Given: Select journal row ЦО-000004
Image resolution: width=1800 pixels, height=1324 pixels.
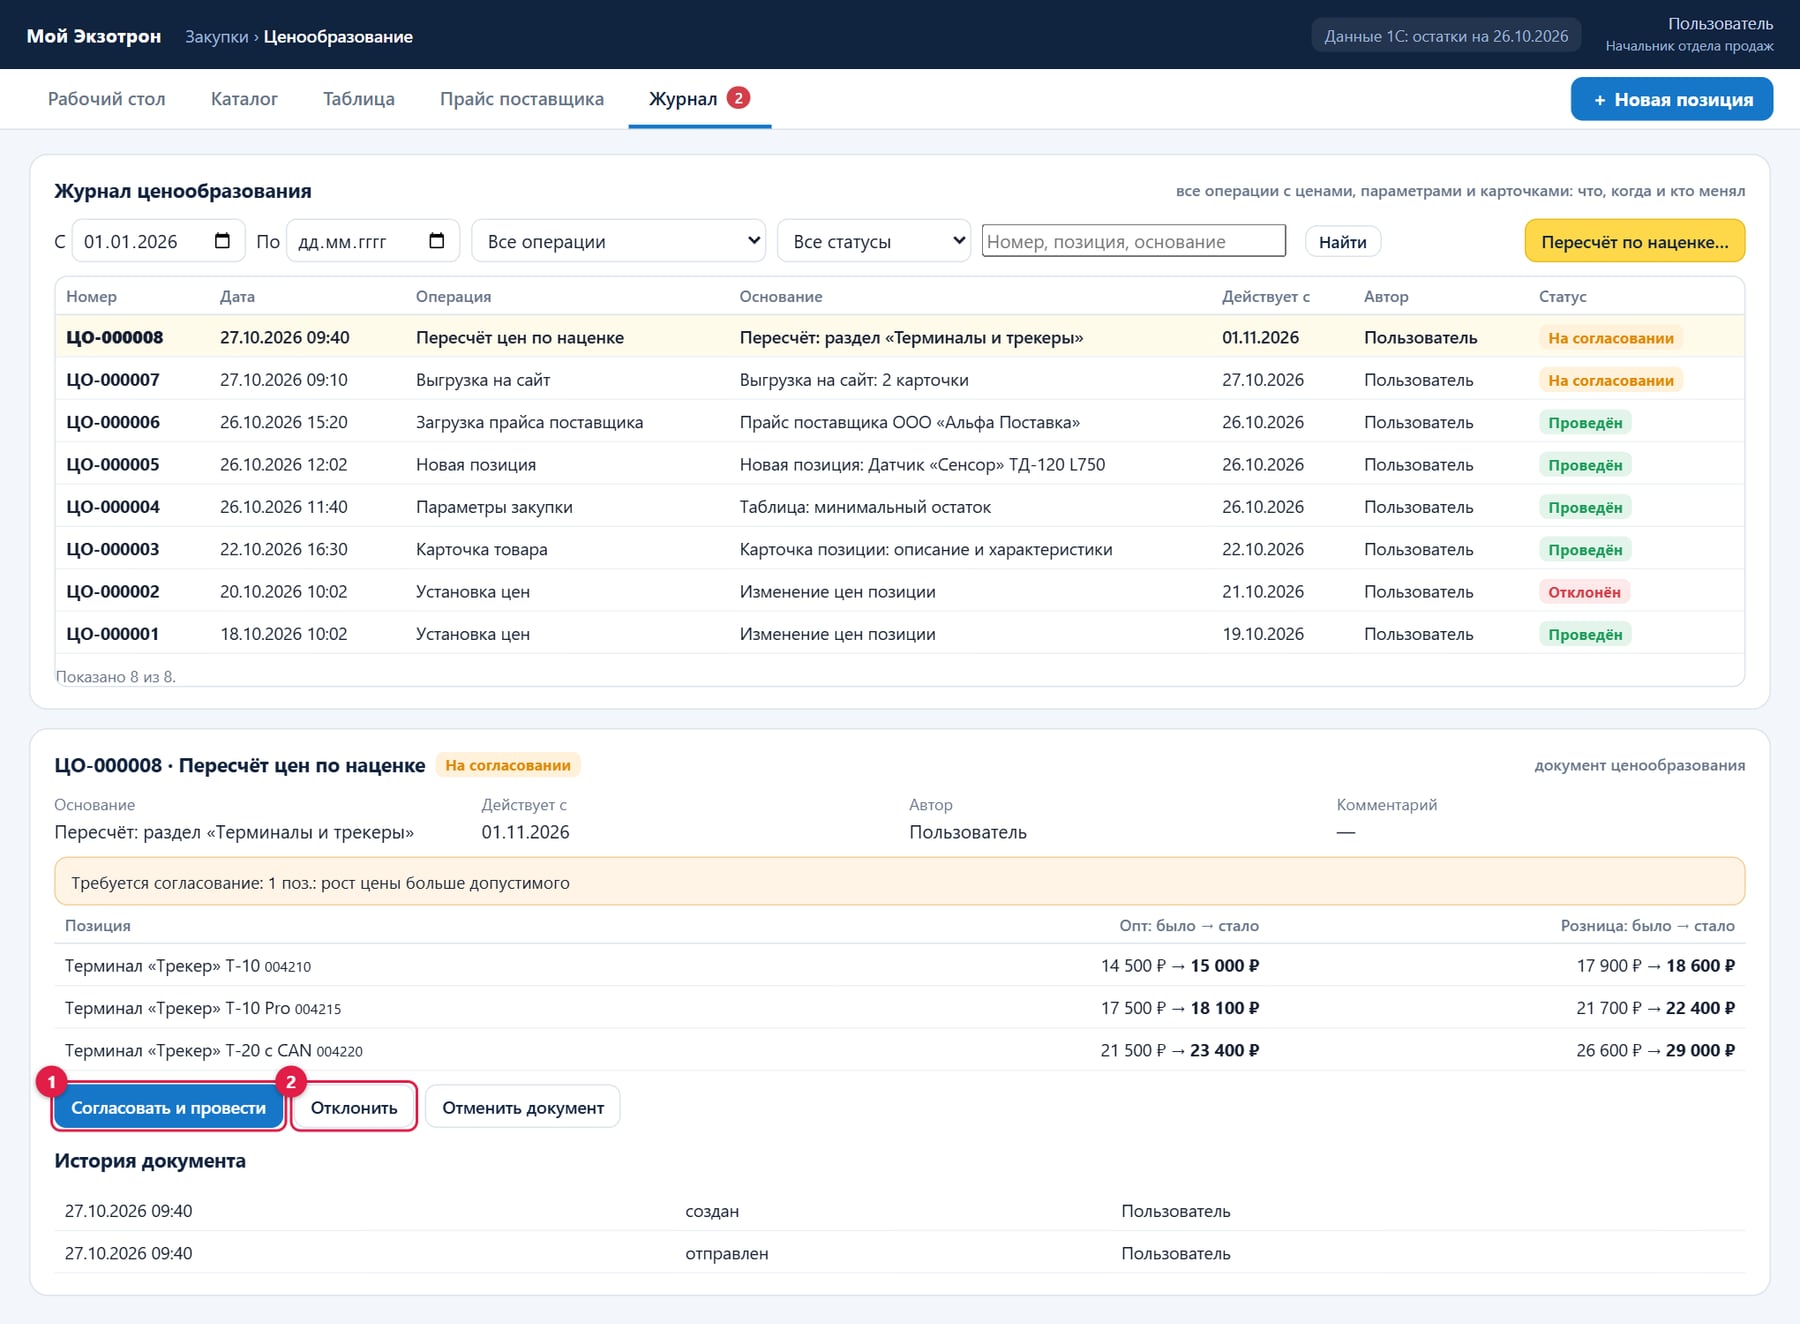Looking at the screenshot, I should [x=899, y=506].
